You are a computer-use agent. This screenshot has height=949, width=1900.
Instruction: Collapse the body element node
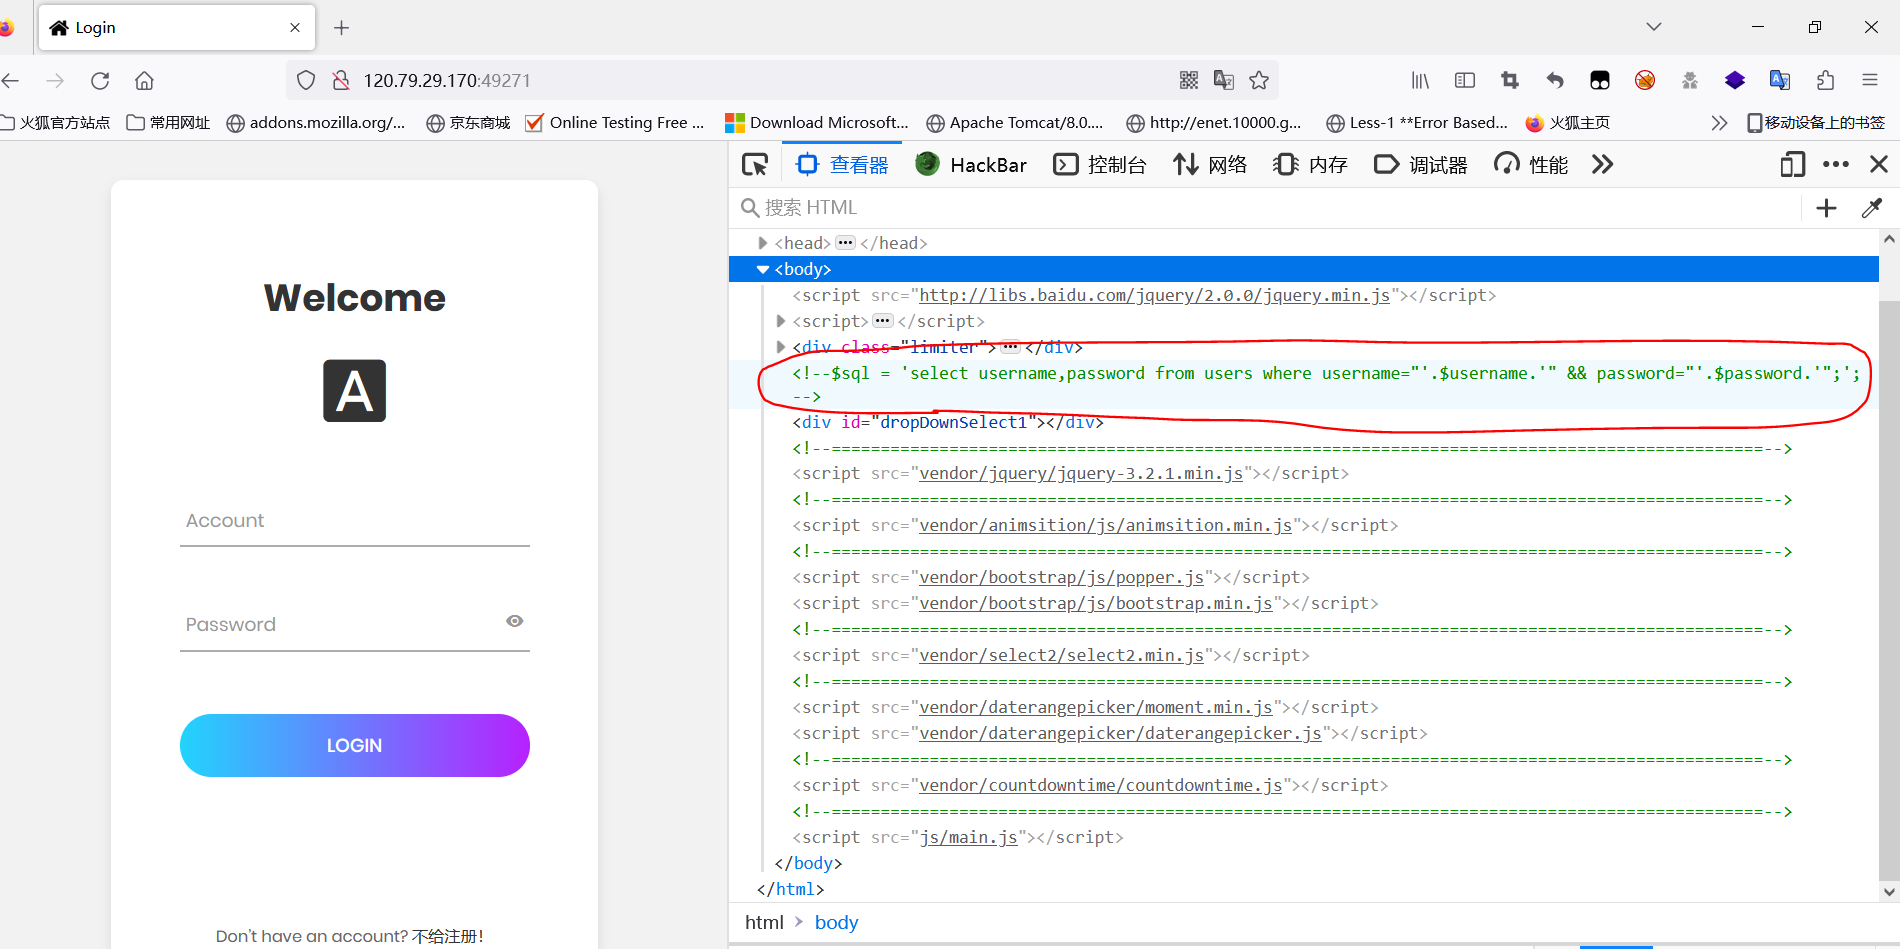763,269
